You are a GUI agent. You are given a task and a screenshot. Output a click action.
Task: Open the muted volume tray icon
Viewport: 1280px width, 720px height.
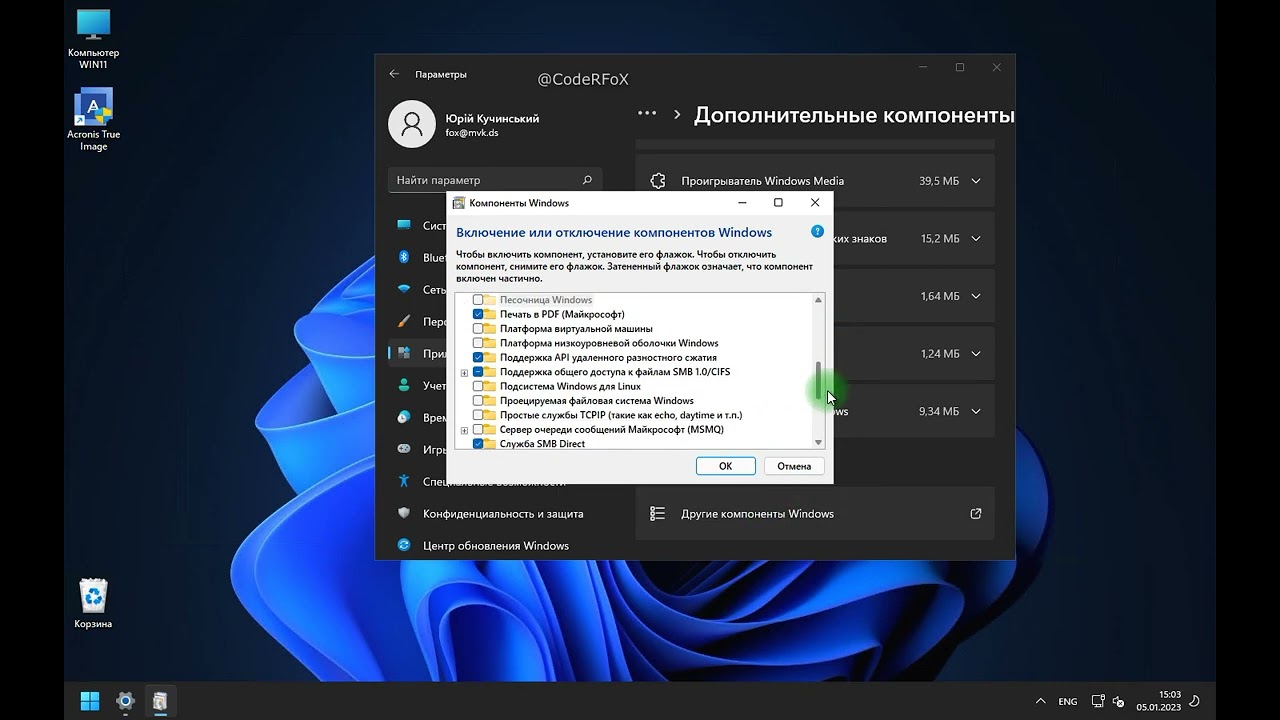1118,701
